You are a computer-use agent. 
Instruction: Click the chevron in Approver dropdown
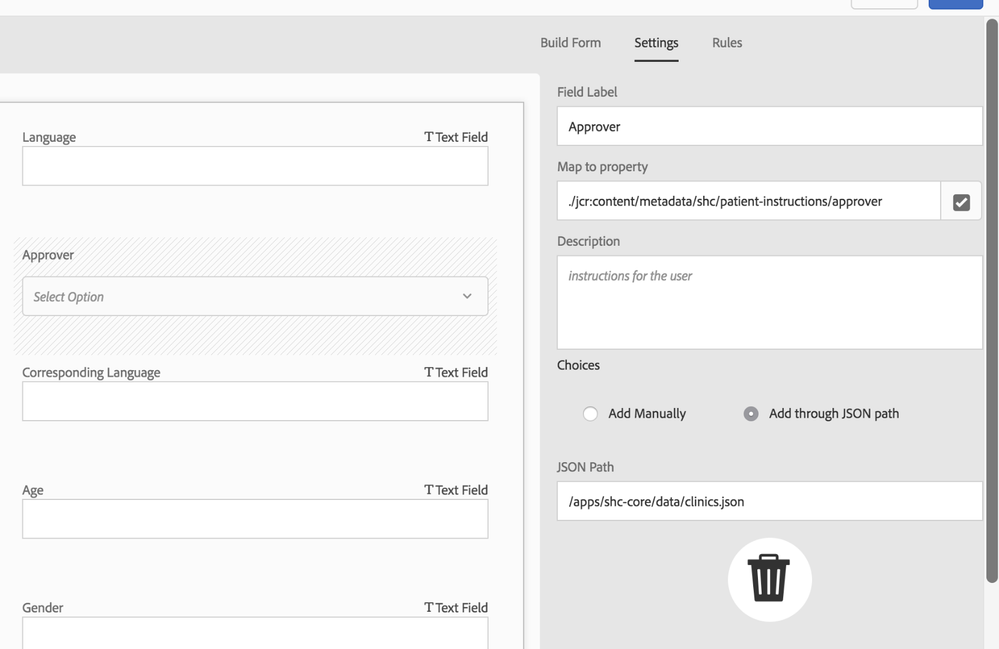[467, 296]
